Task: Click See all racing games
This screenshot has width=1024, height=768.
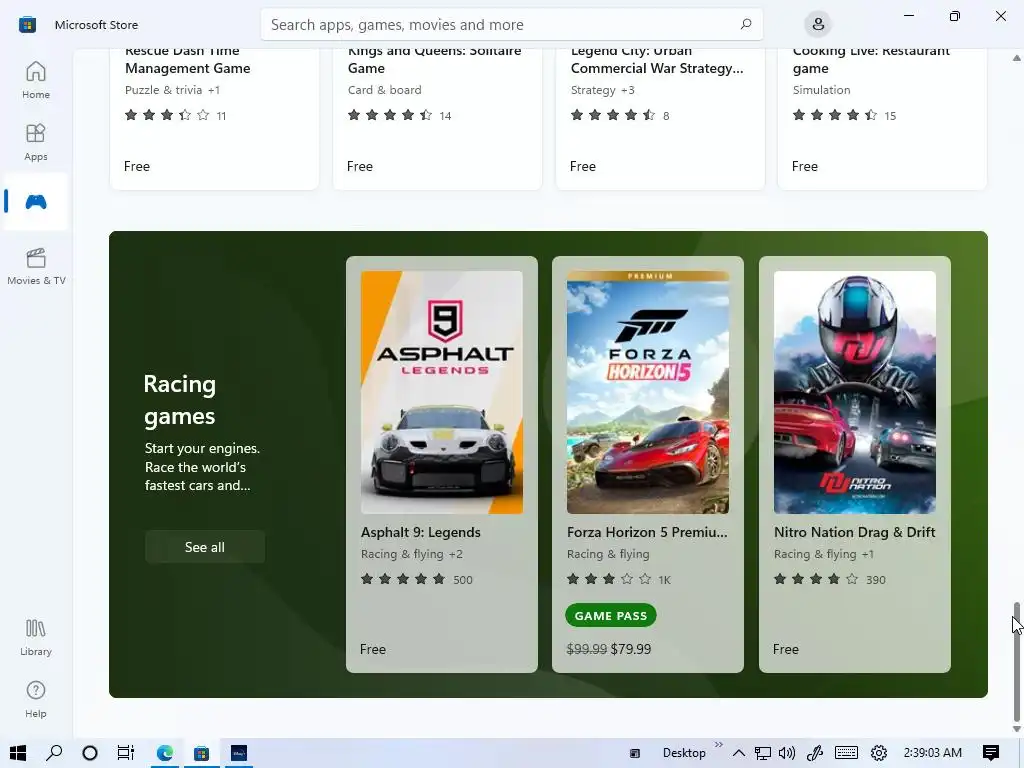Action: click(204, 547)
